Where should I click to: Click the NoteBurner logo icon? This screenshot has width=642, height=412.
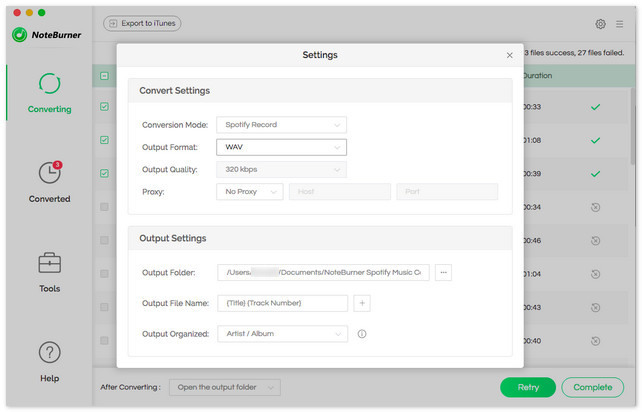[19, 35]
